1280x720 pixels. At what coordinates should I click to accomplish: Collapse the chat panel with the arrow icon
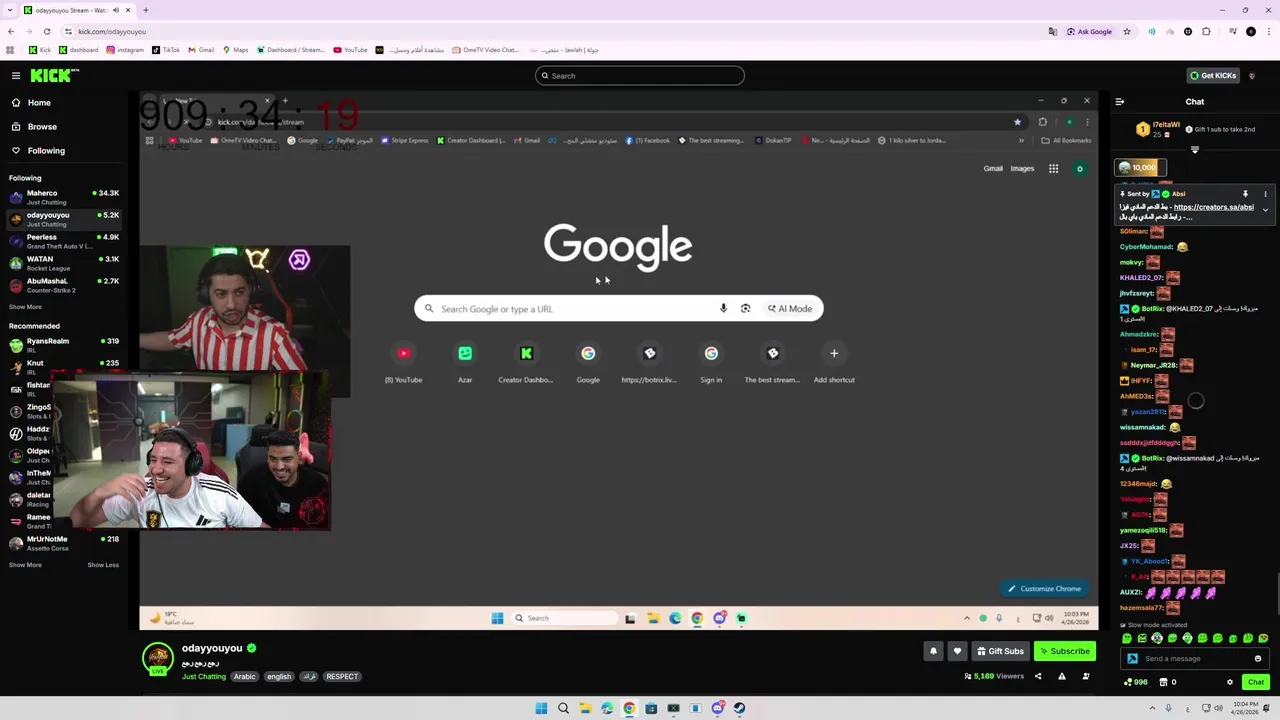tap(1119, 101)
